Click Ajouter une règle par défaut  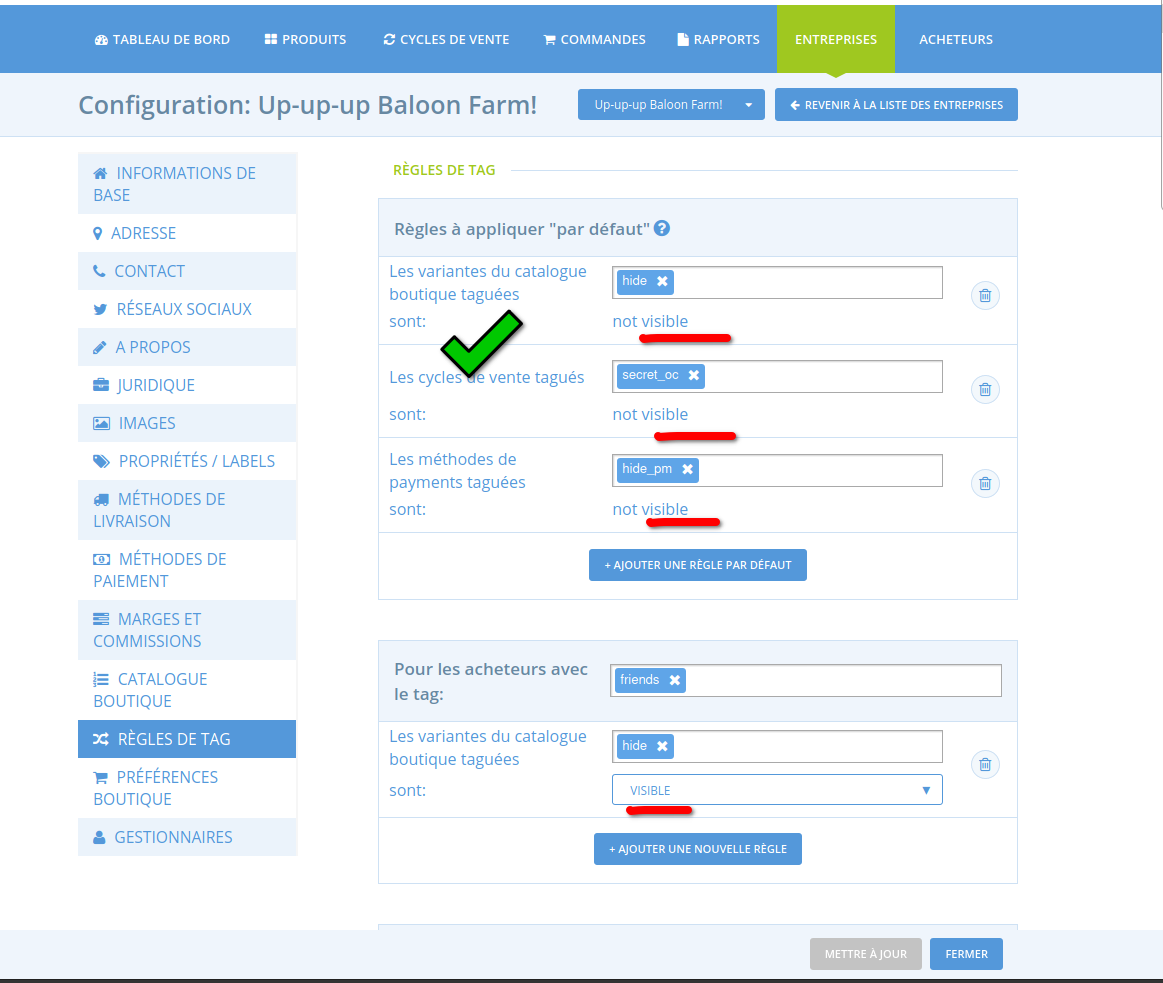coord(697,565)
